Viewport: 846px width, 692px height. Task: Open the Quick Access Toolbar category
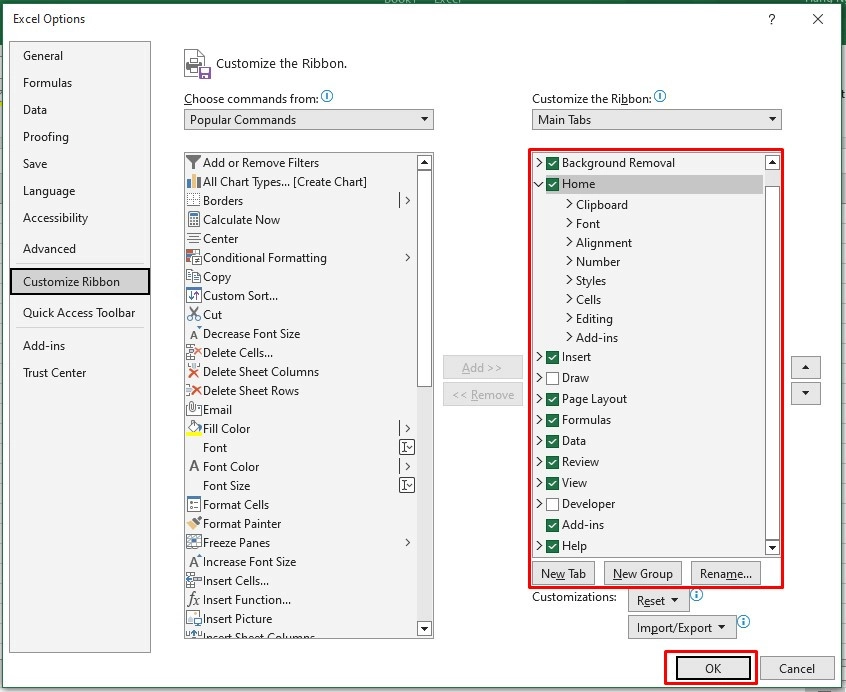(79, 313)
